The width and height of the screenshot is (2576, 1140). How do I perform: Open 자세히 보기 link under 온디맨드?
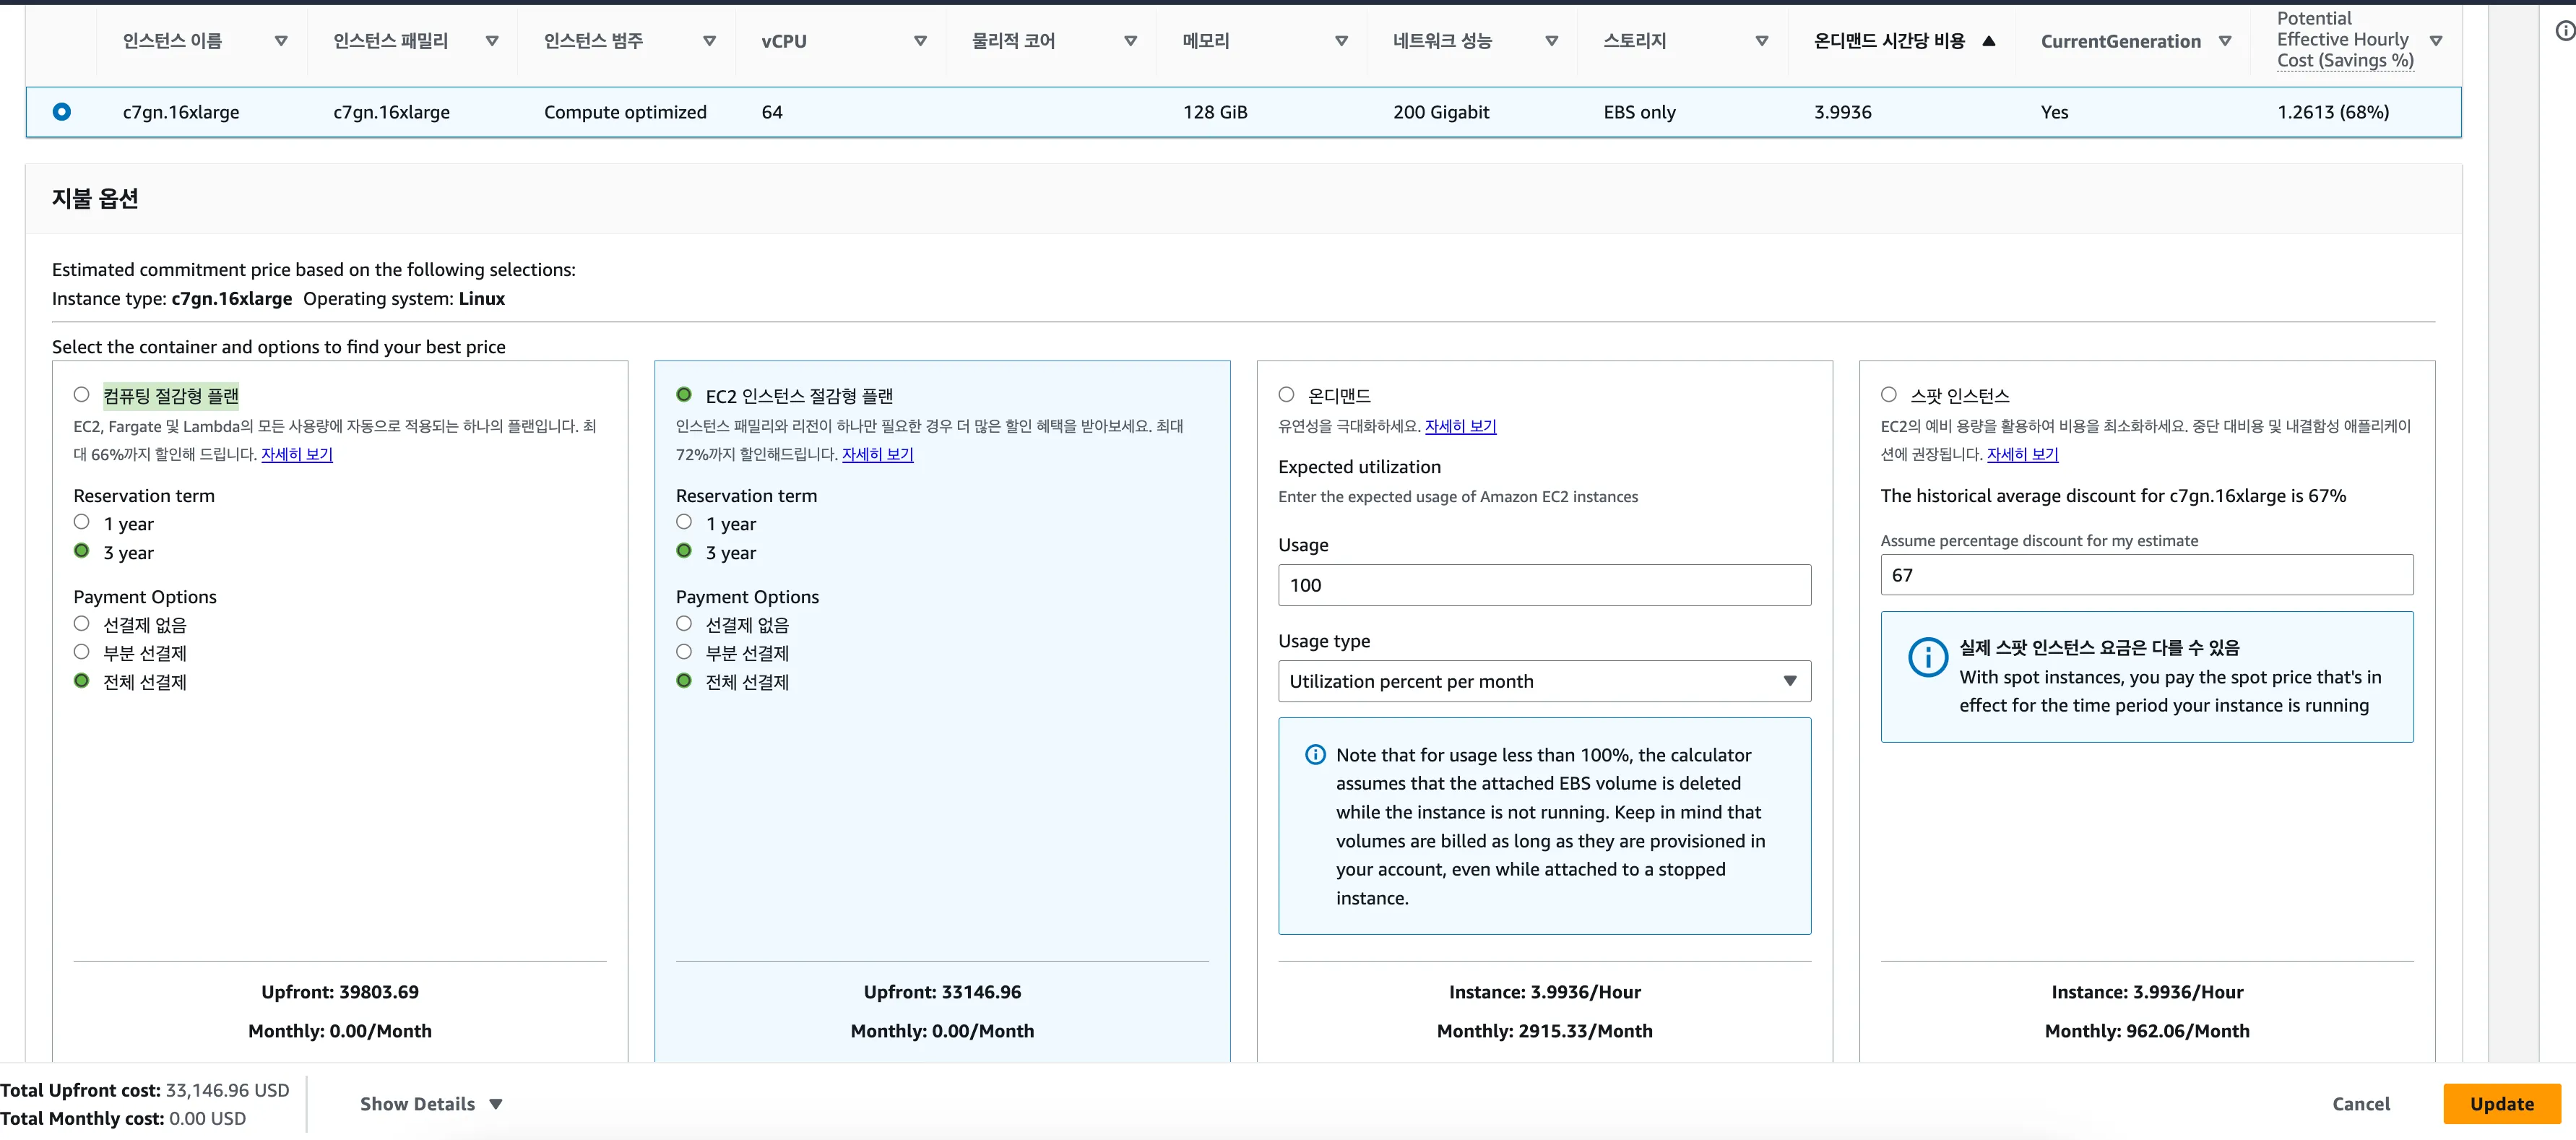coord(1460,426)
